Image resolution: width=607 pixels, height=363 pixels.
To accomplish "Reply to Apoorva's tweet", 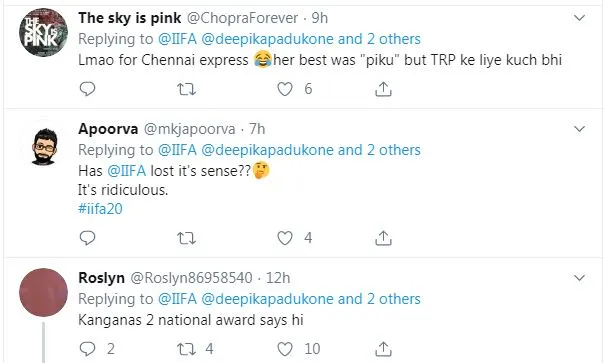I will 87,238.
